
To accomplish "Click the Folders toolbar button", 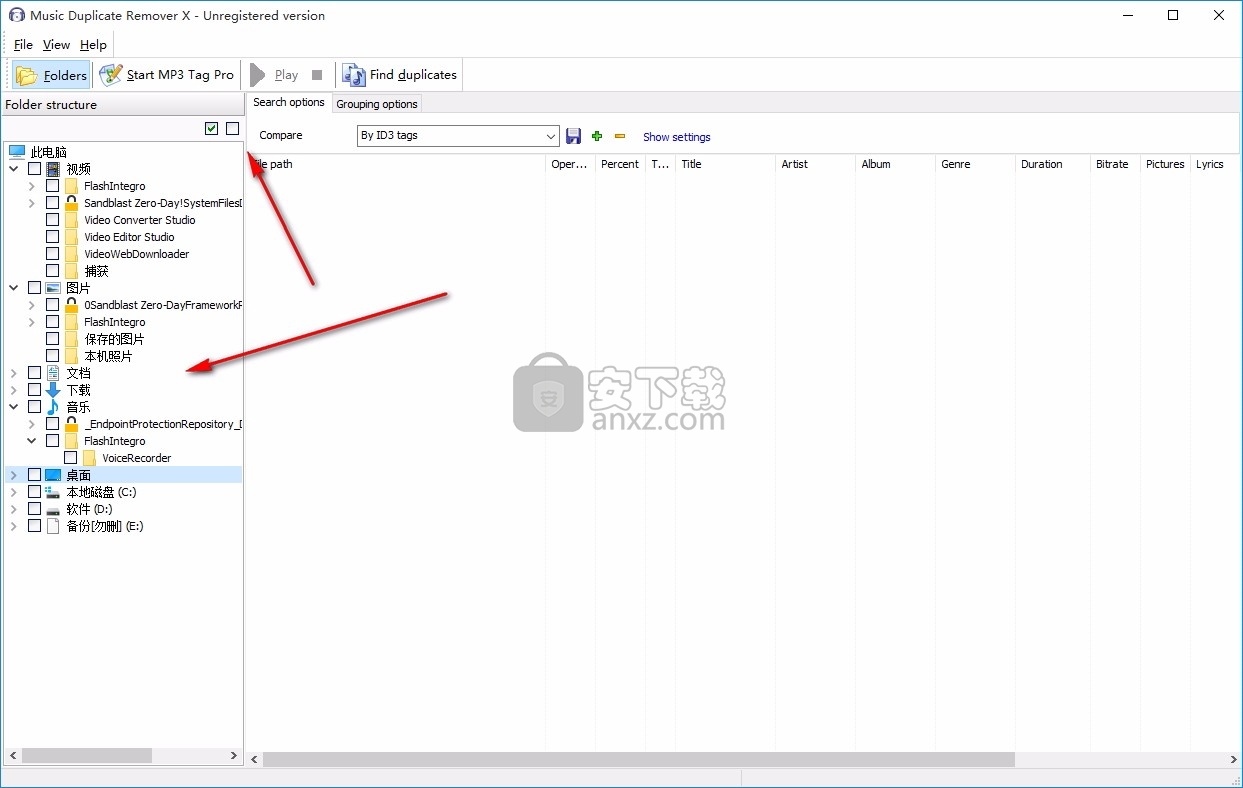I will click(51, 75).
